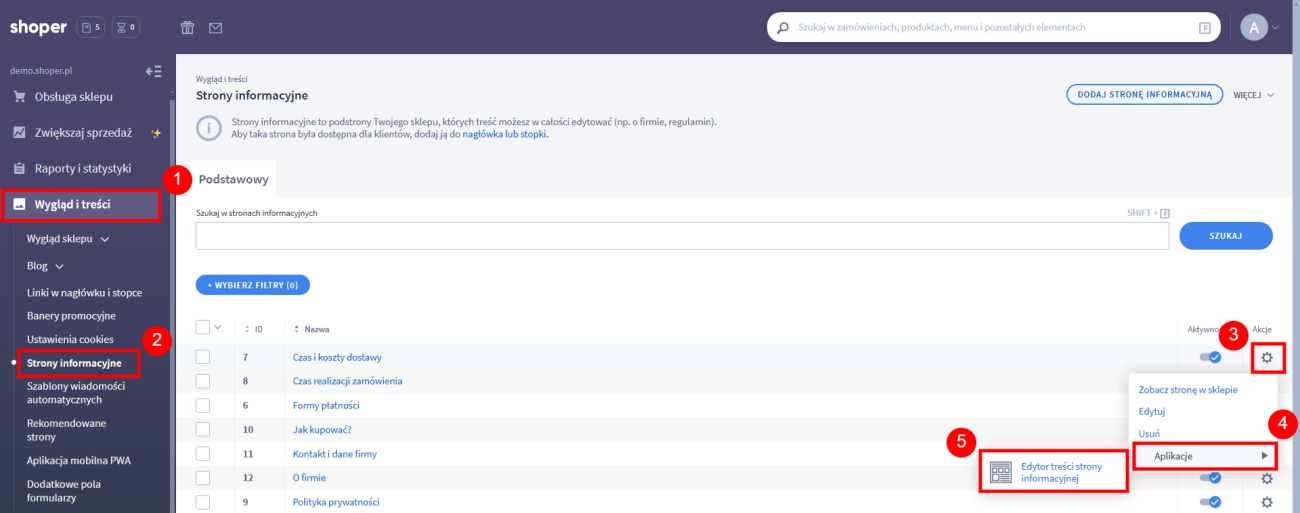
Task: Open the WIĘCEJ dropdown
Action: click(x=1253, y=95)
